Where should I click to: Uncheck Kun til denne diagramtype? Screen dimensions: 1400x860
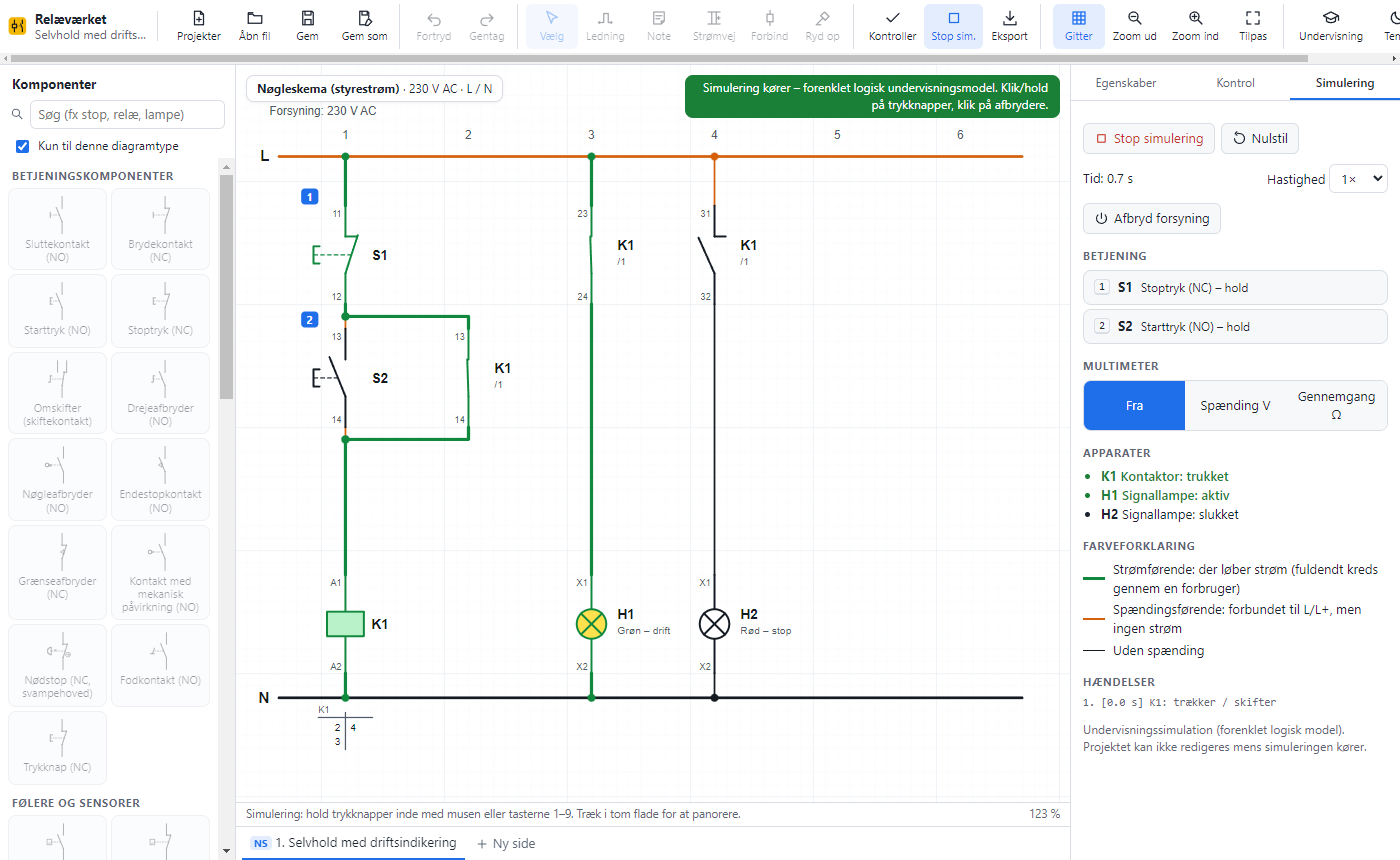click(x=23, y=146)
